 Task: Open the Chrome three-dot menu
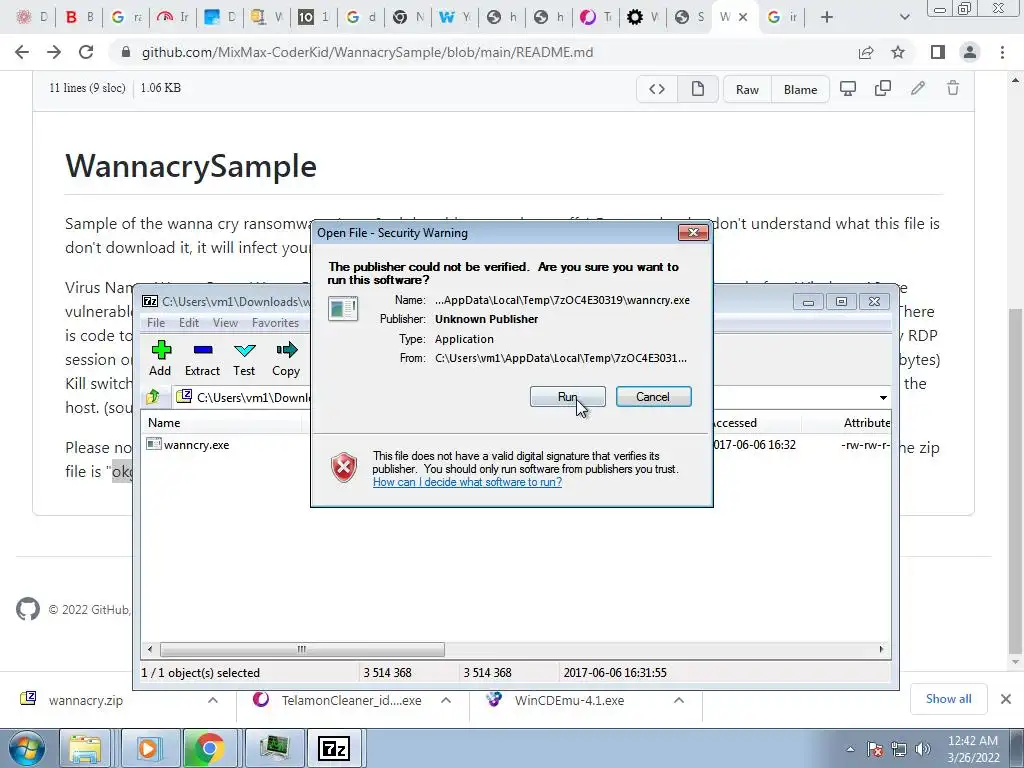pyautogui.click(x=1002, y=52)
